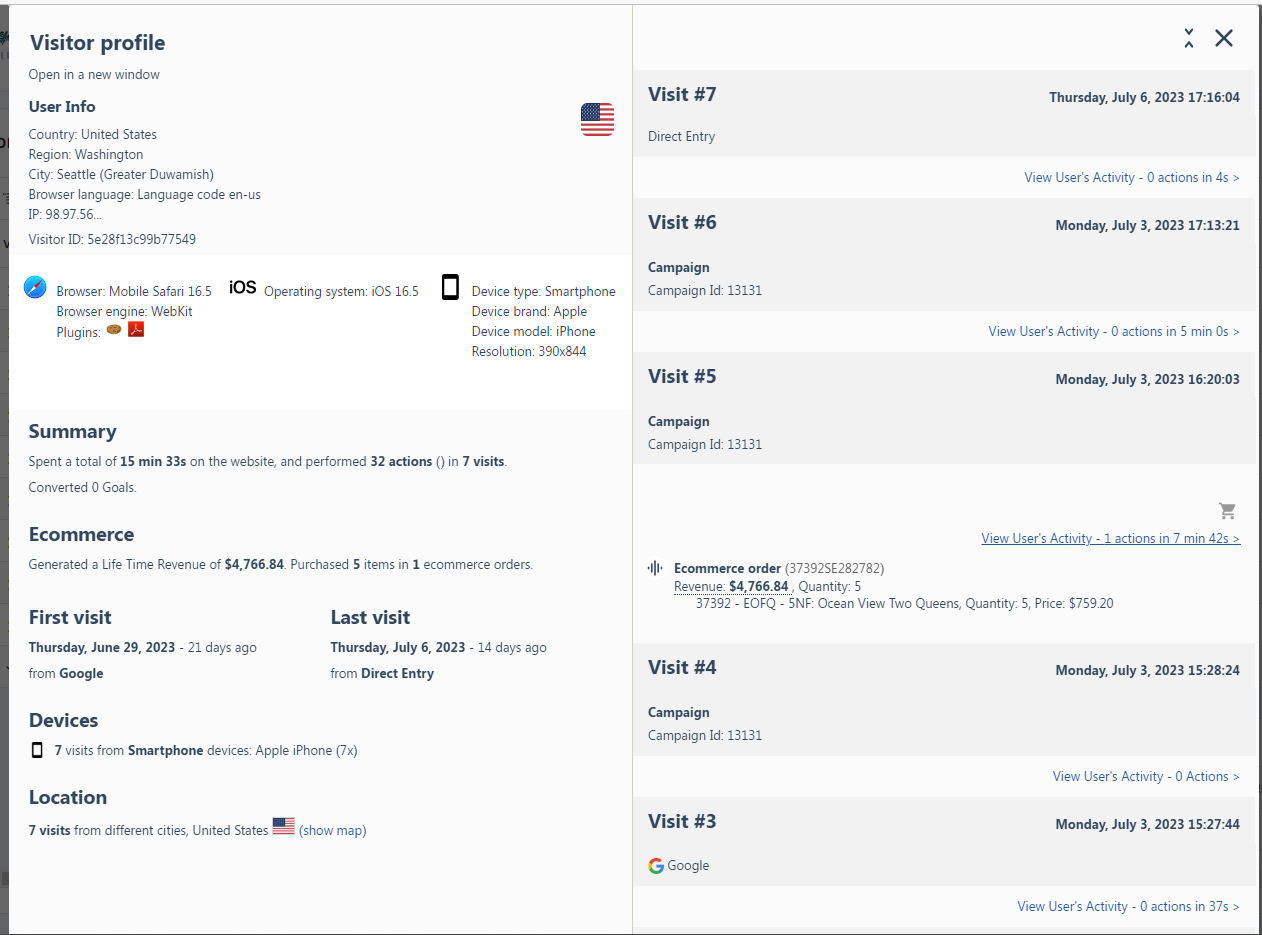Collapse the visits list with the chevrons icon
The height and width of the screenshot is (935, 1262).
(x=1189, y=38)
